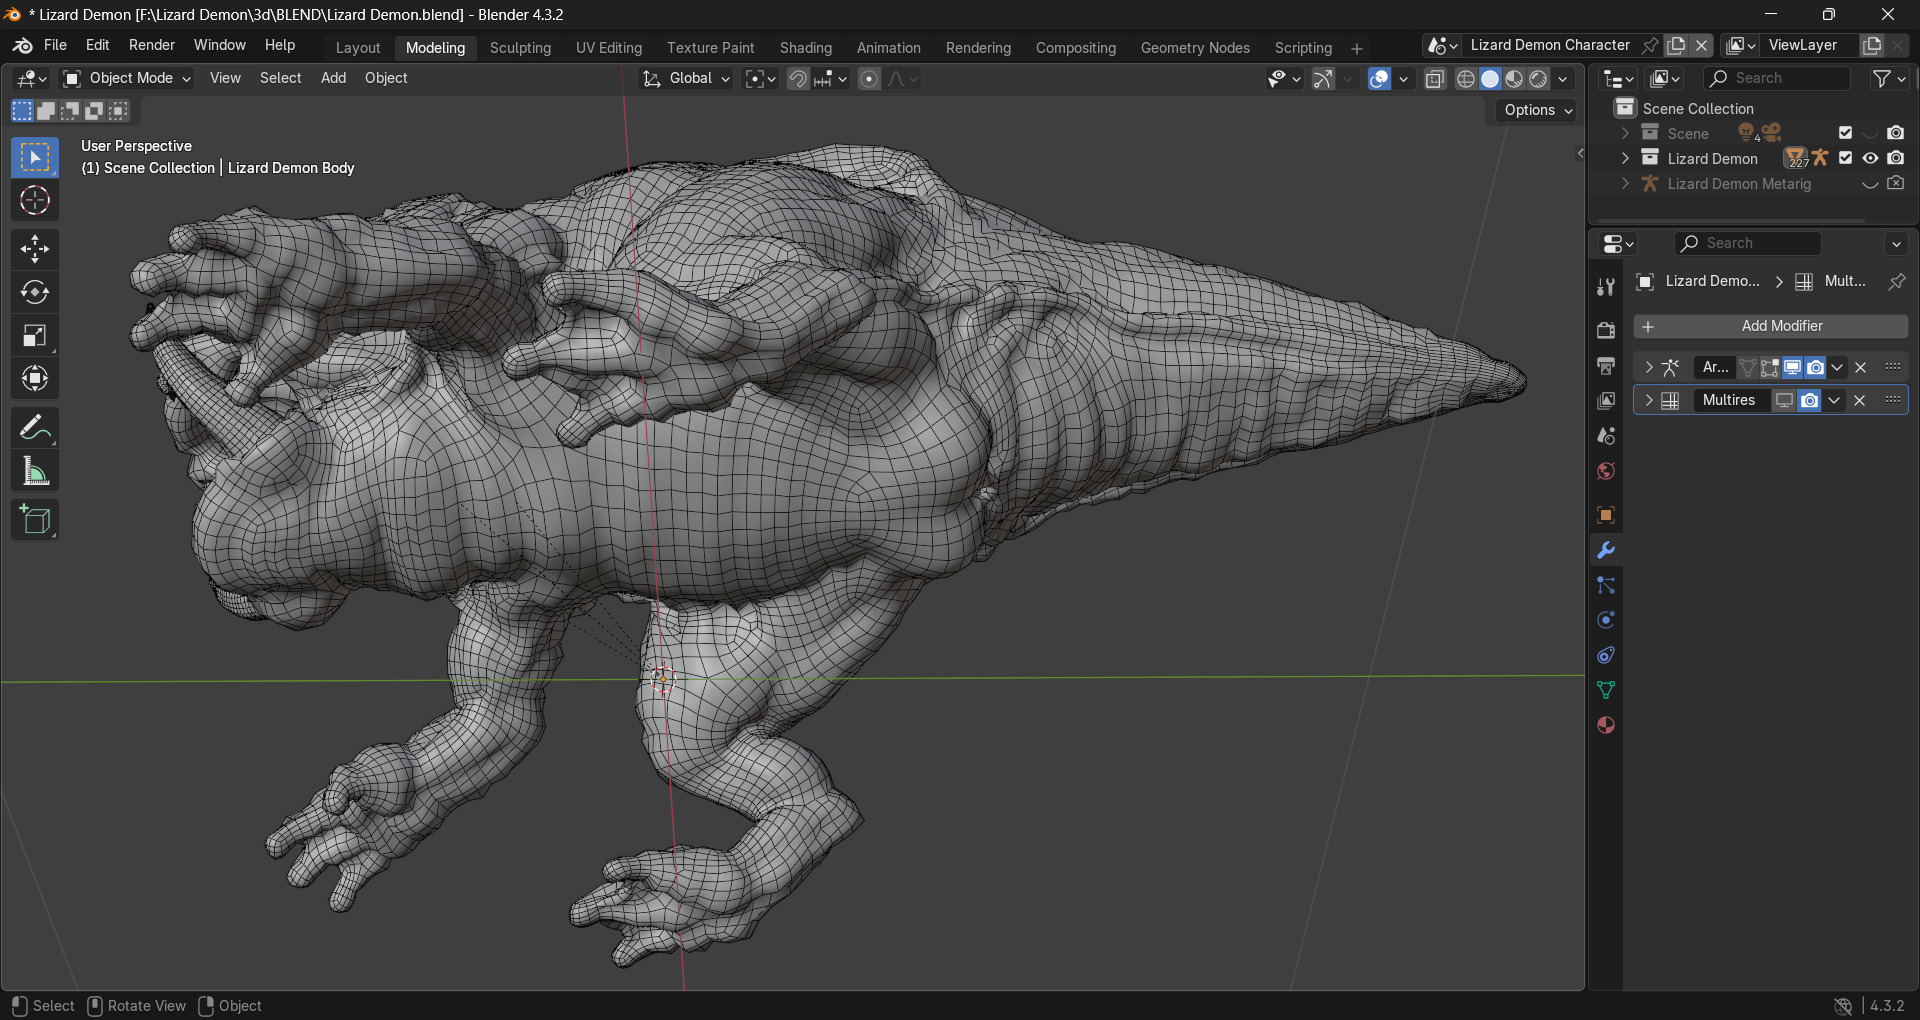Switch to Solid viewport shading
This screenshot has width=1920, height=1020.
point(1490,79)
